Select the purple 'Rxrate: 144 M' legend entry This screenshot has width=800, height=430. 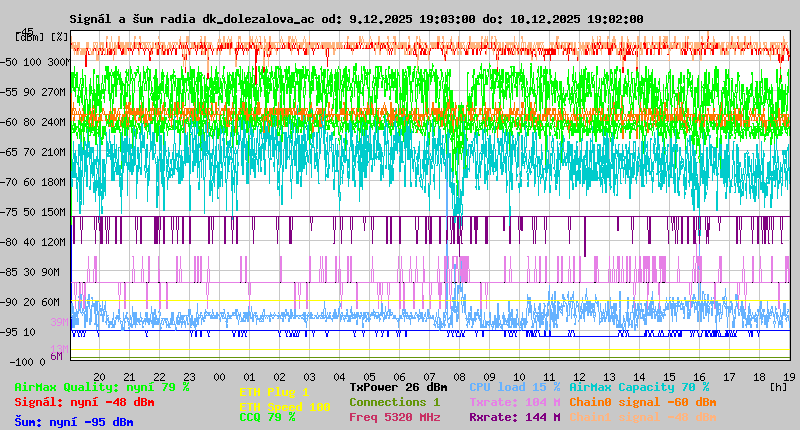pyautogui.click(x=514, y=417)
